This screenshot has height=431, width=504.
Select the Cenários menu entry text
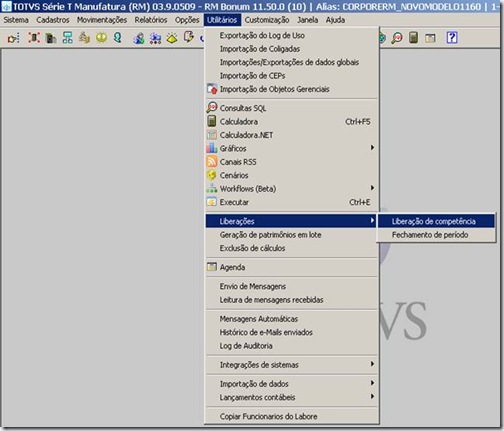pos(234,175)
